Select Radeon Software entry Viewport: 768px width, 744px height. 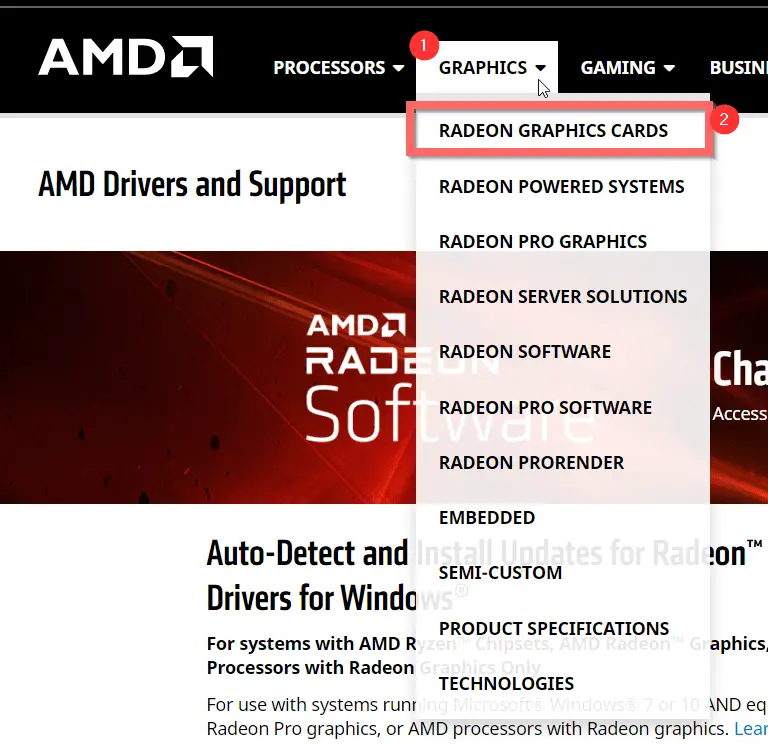(525, 351)
